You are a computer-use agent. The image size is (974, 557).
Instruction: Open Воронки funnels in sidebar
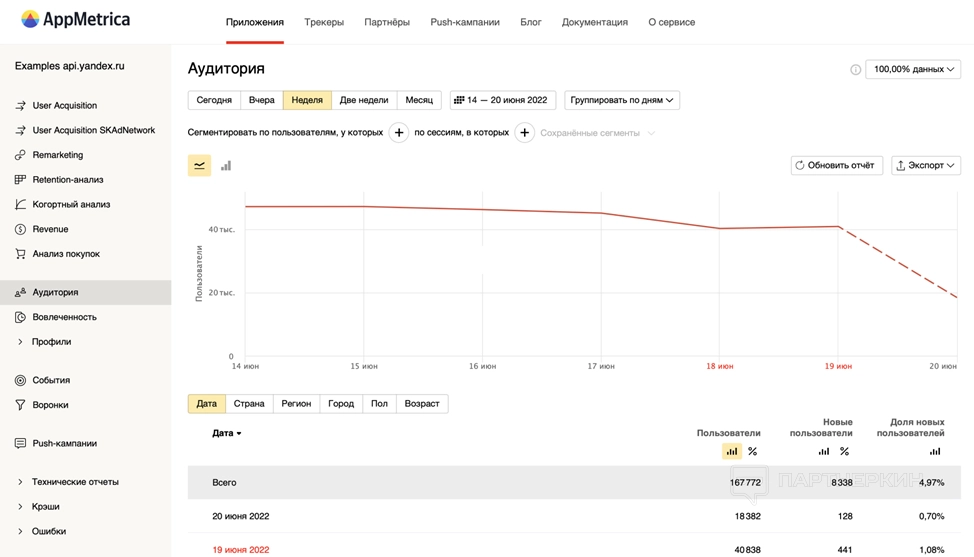[x=50, y=405]
